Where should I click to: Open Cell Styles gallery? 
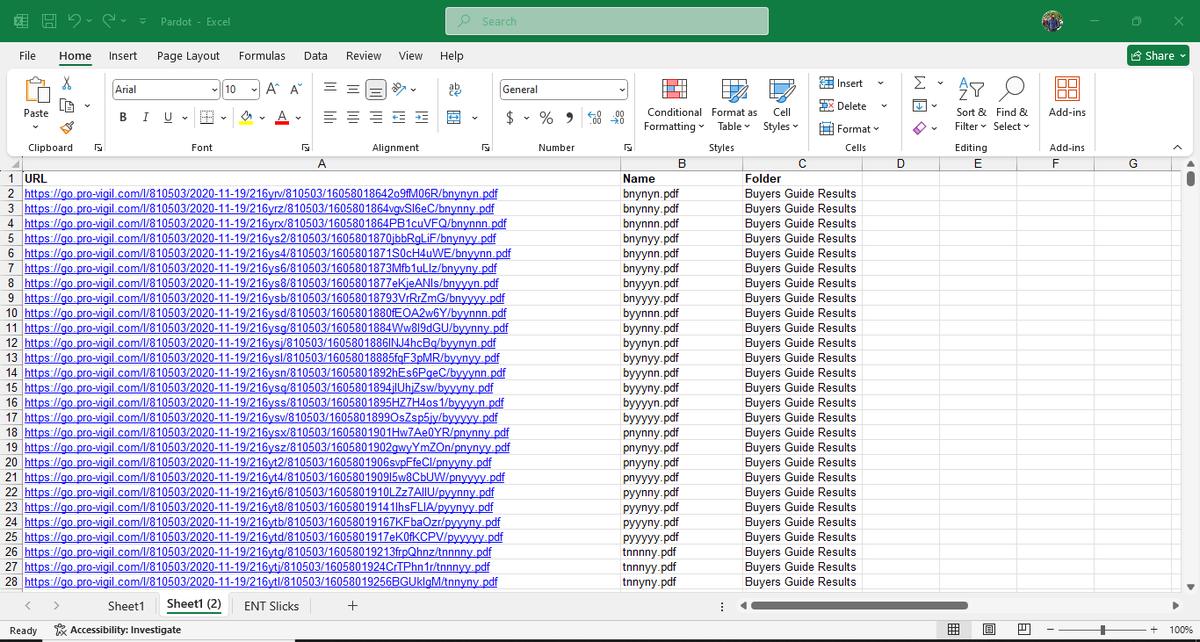click(x=782, y=104)
